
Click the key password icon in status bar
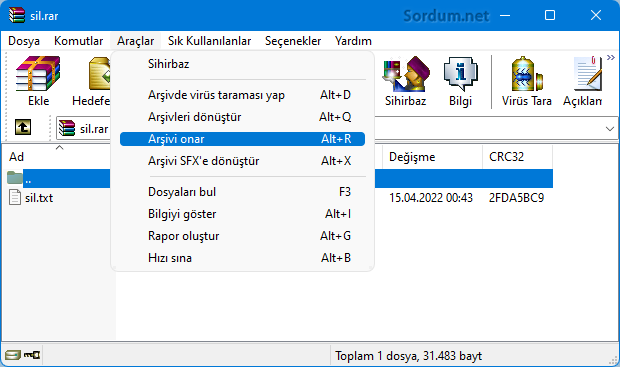point(32,355)
